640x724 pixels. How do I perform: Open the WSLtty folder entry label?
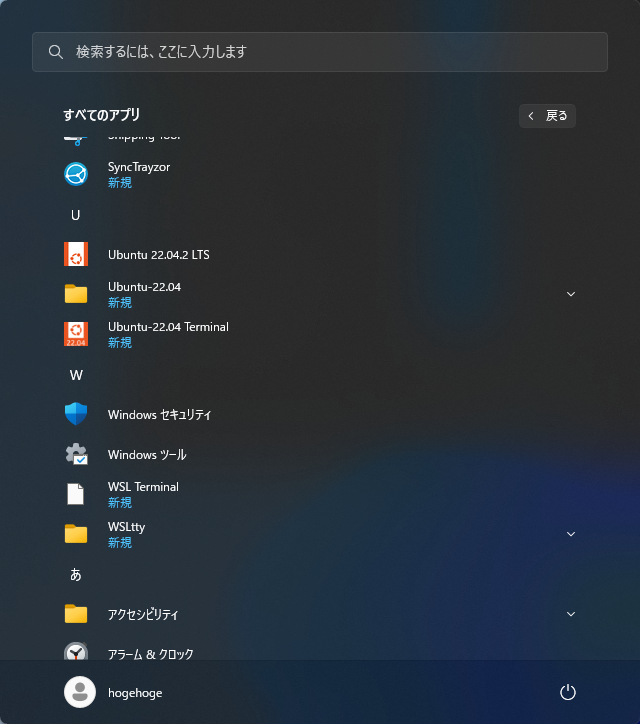(x=127, y=527)
